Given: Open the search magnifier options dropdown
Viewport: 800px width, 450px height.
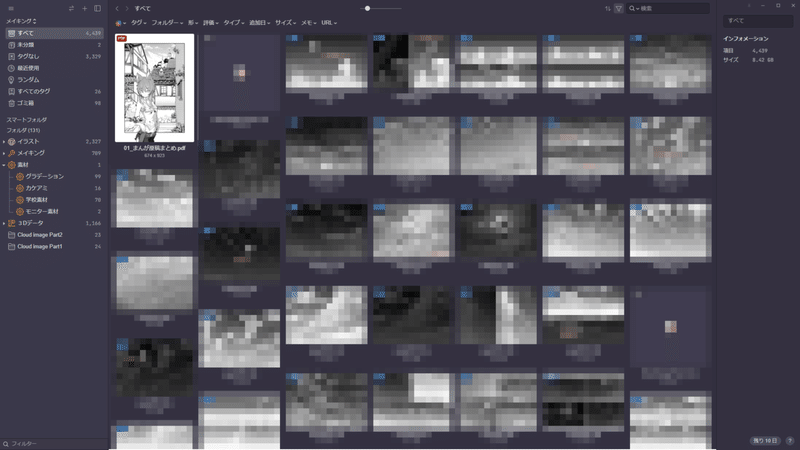Looking at the screenshot, I should 634,9.
